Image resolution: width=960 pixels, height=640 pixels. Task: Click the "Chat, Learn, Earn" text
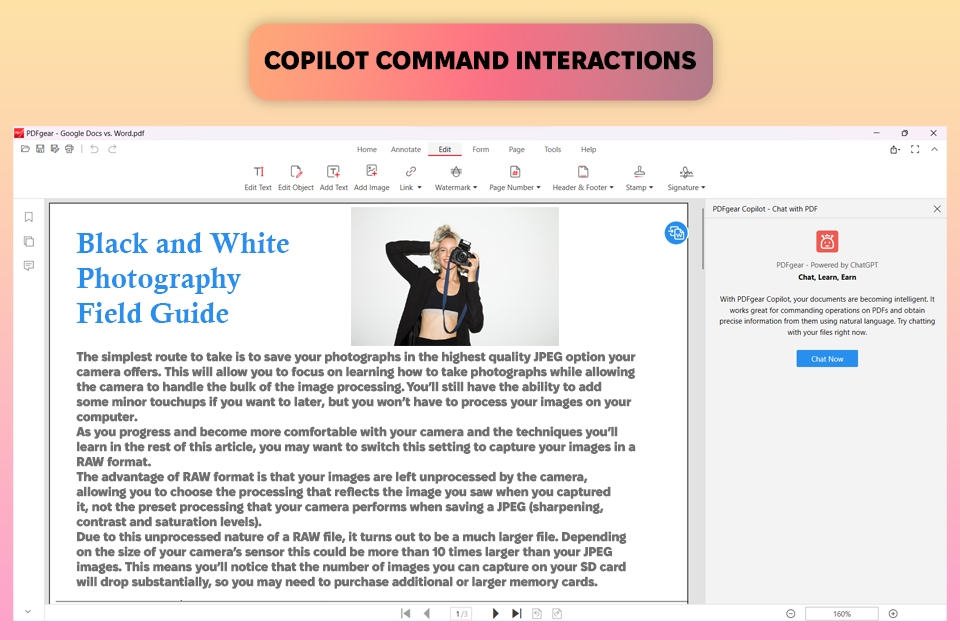[x=827, y=277]
